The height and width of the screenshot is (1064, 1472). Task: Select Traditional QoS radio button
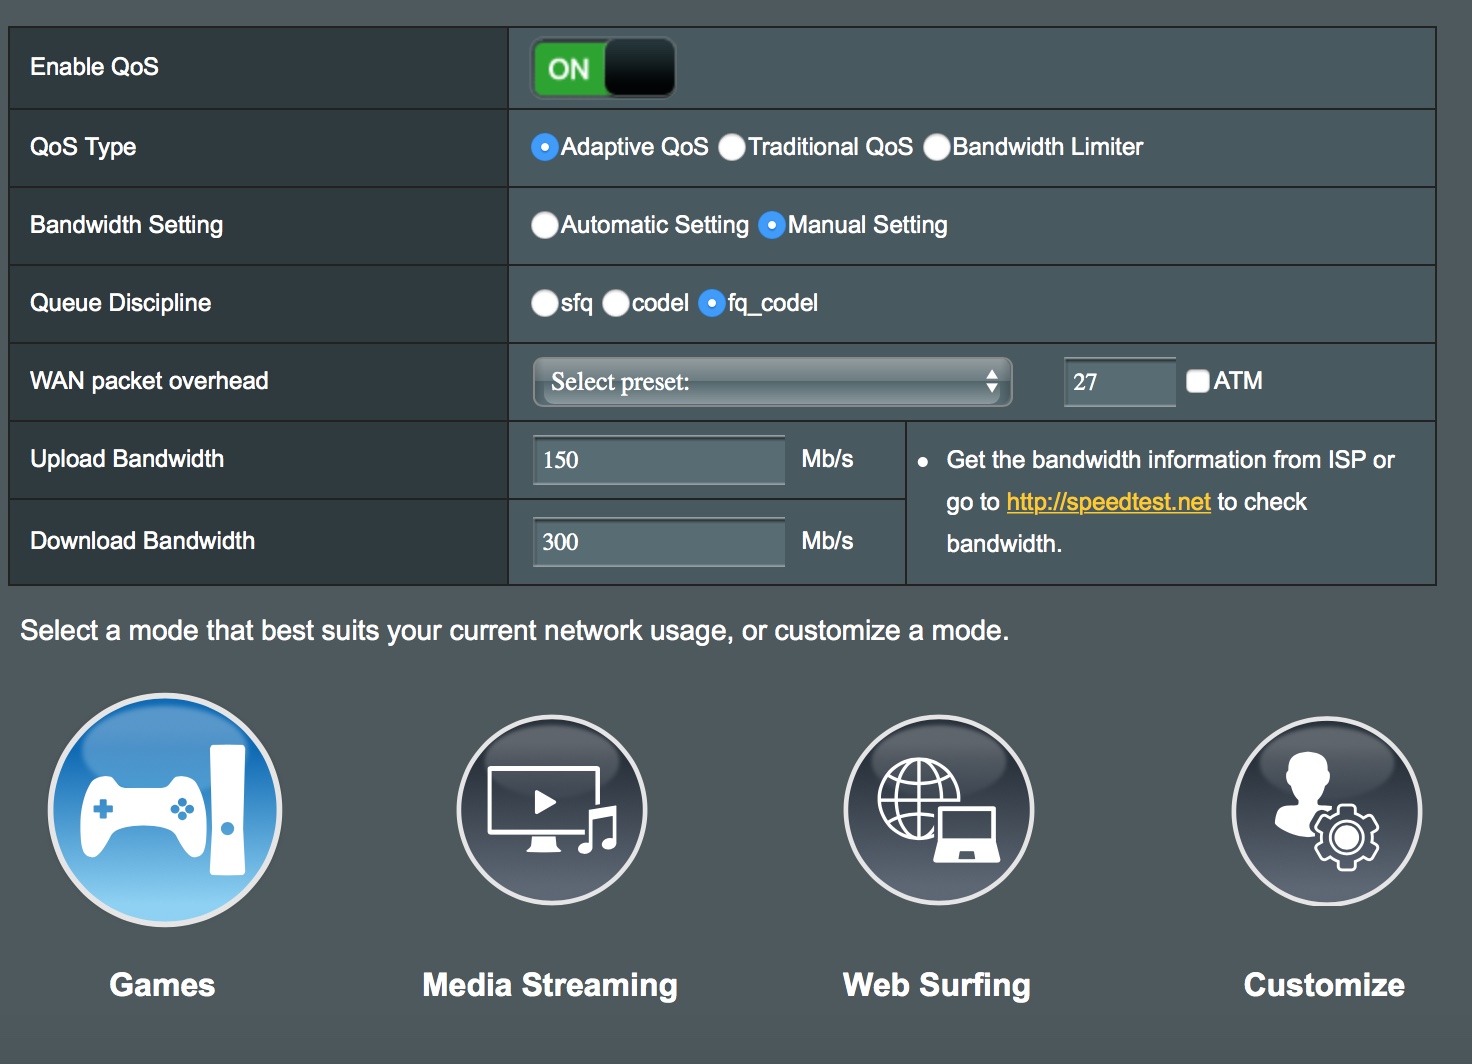click(732, 147)
